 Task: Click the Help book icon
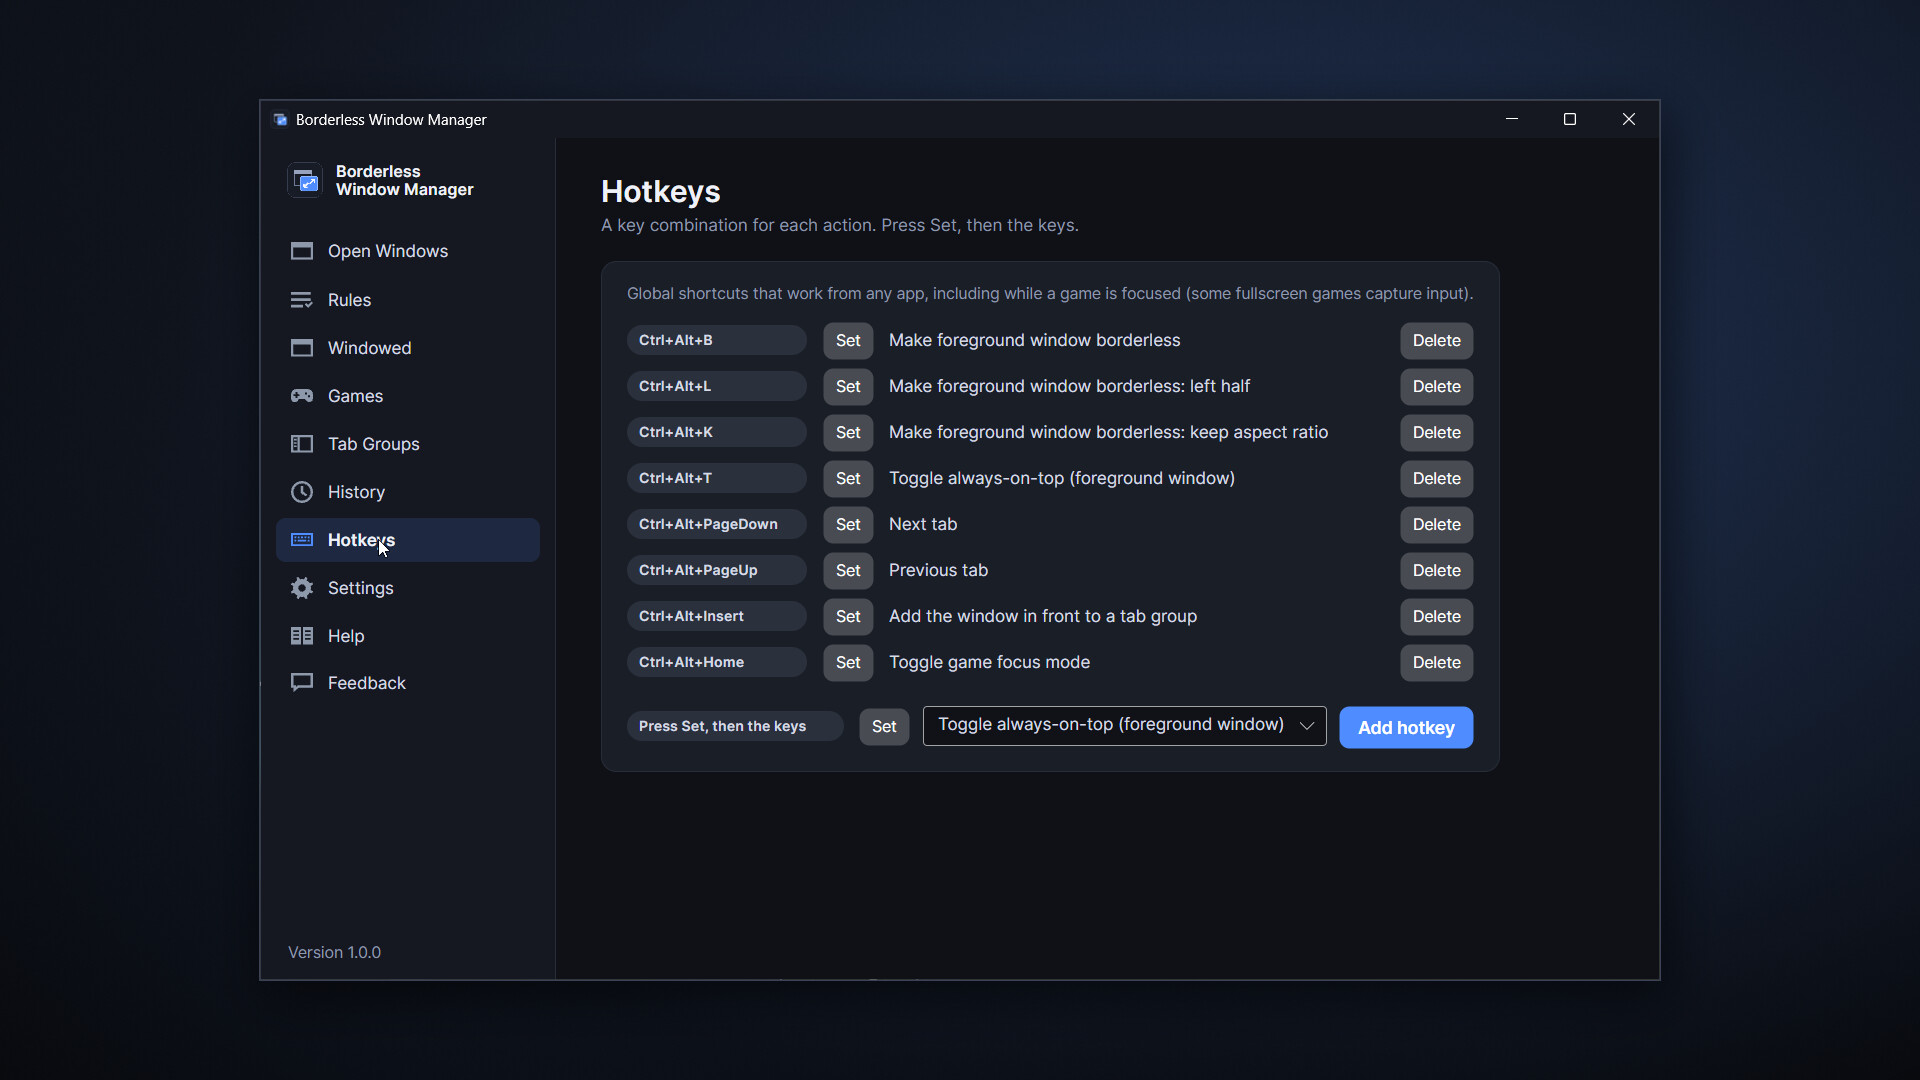pos(302,636)
